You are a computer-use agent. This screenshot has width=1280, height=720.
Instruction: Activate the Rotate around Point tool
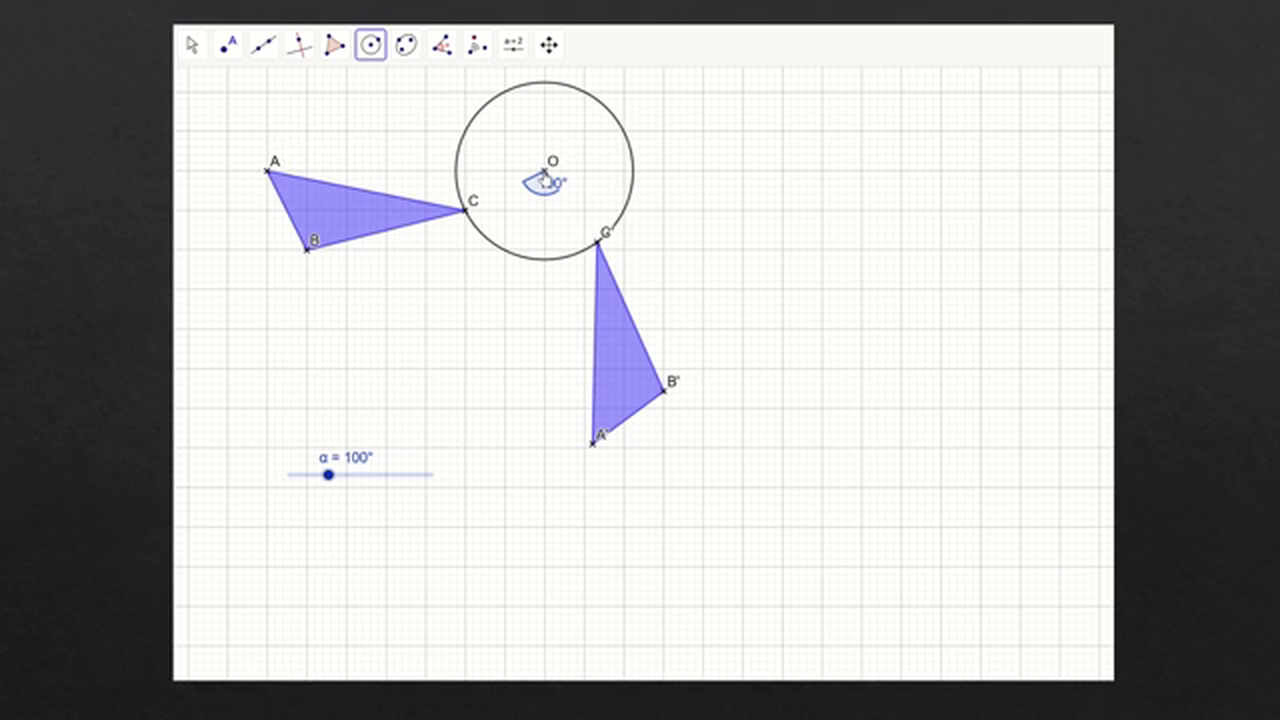[477, 44]
